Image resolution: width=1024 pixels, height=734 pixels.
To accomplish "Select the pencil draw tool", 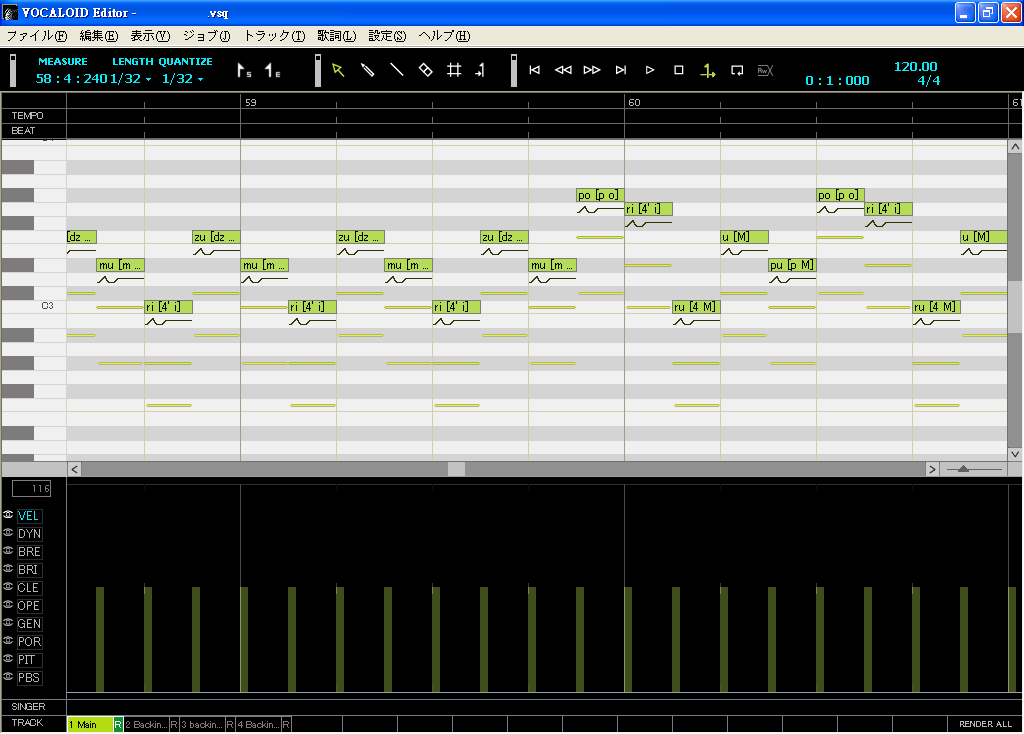I will coord(367,70).
